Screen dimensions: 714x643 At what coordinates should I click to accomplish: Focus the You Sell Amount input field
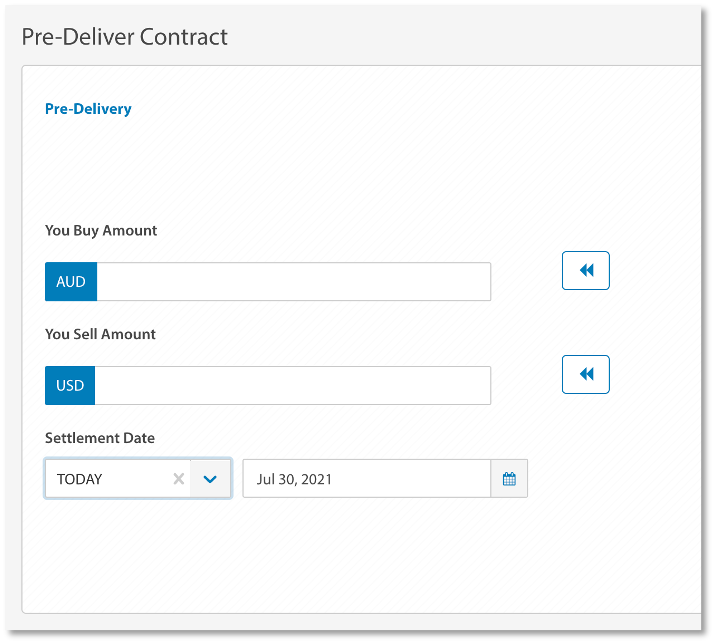point(292,386)
